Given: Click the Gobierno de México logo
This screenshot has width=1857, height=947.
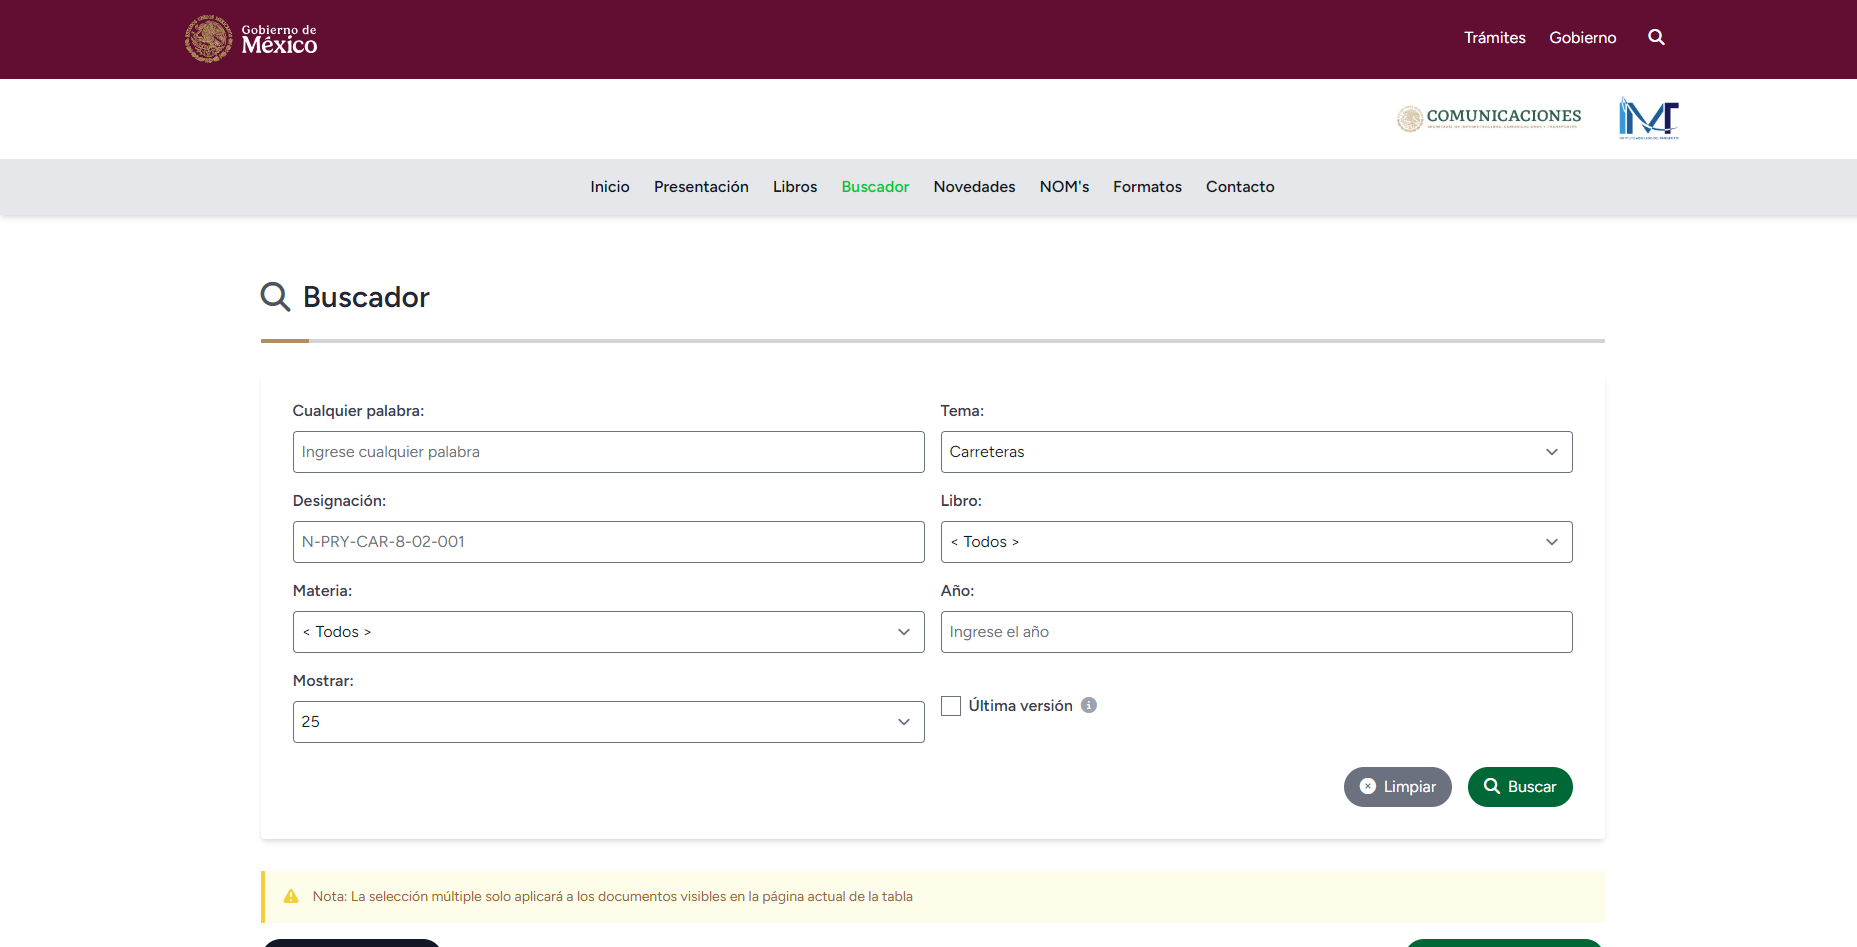Looking at the screenshot, I should 251,39.
